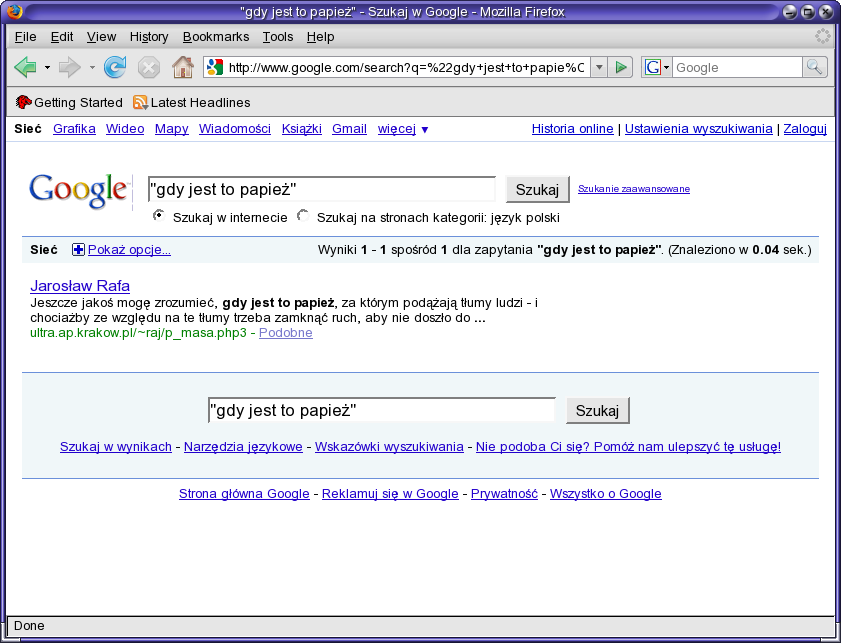The width and height of the screenshot is (841, 643).
Task: Expand the więcej menu arrow
Action: coord(425,130)
